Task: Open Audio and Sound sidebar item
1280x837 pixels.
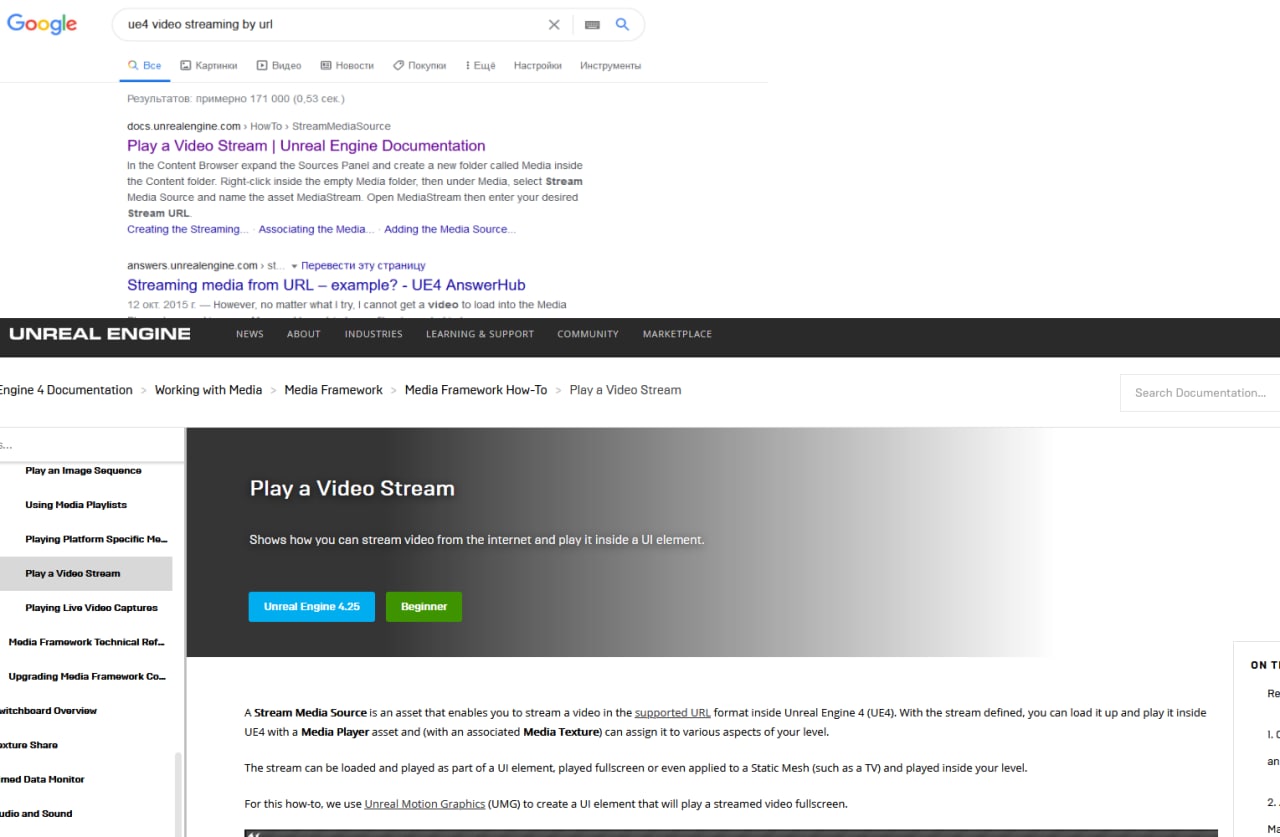Action: click(x=36, y=813)
